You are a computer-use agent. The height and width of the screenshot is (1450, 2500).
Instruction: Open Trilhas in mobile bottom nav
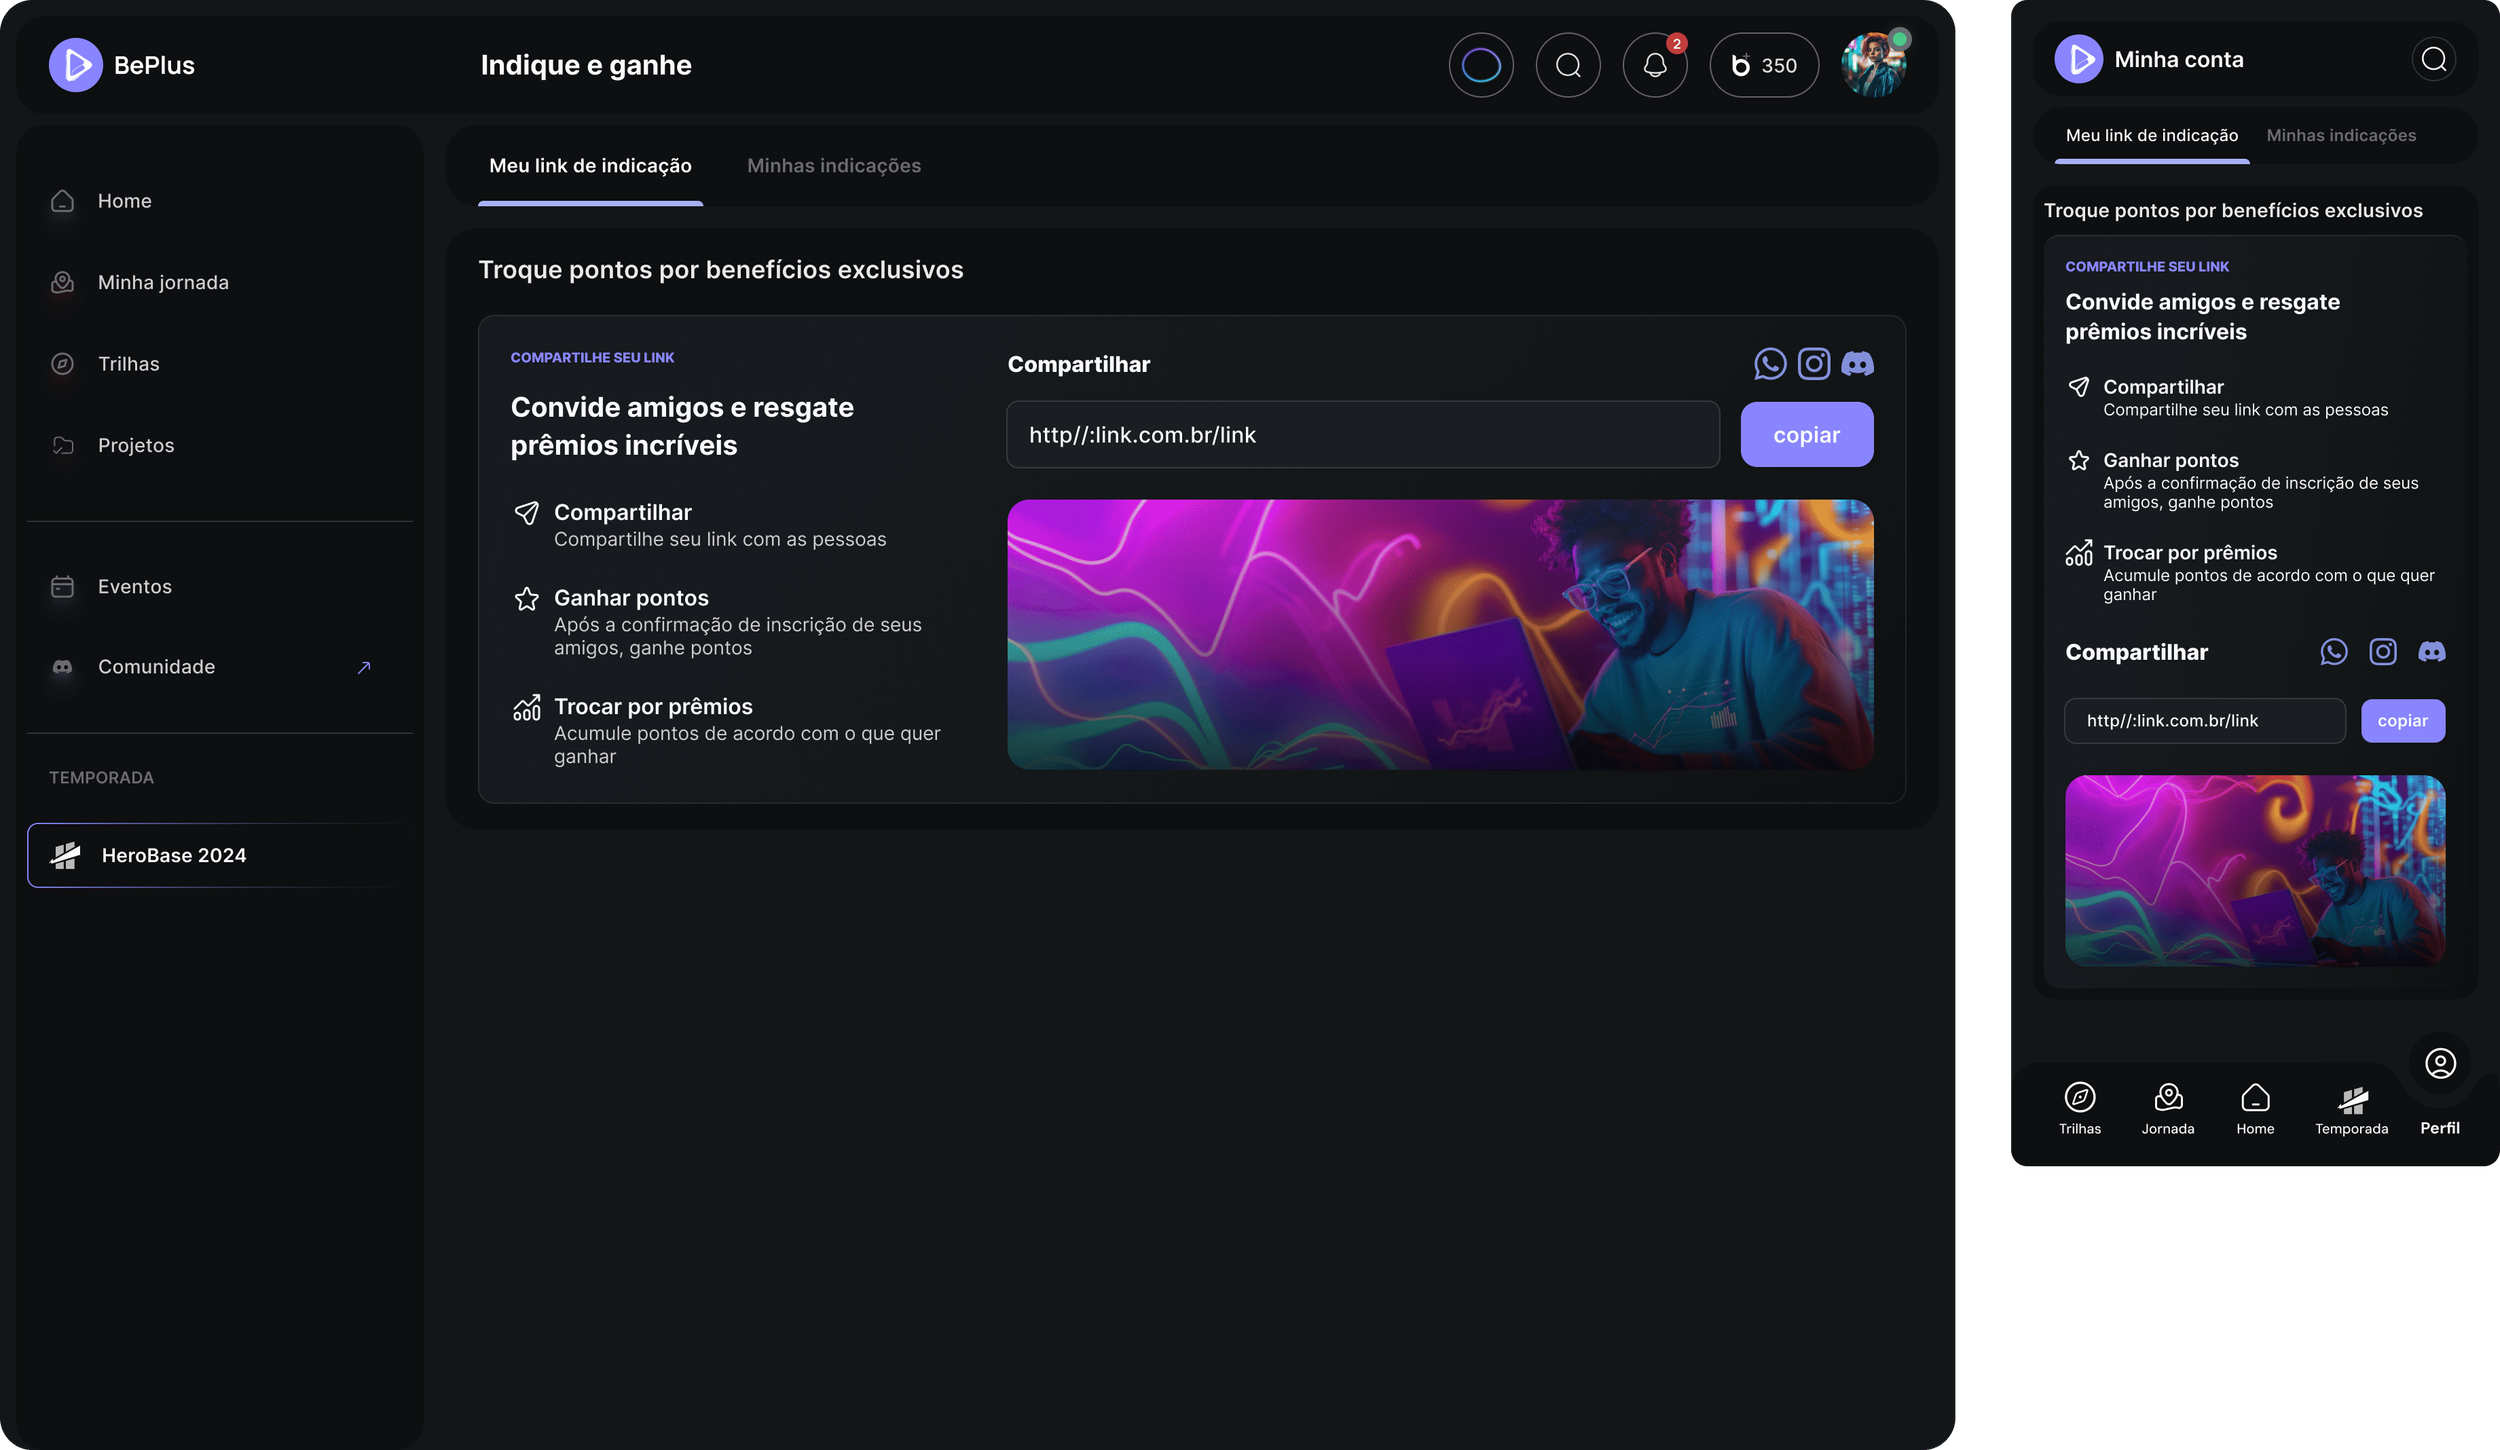tap(2080, 1110)
